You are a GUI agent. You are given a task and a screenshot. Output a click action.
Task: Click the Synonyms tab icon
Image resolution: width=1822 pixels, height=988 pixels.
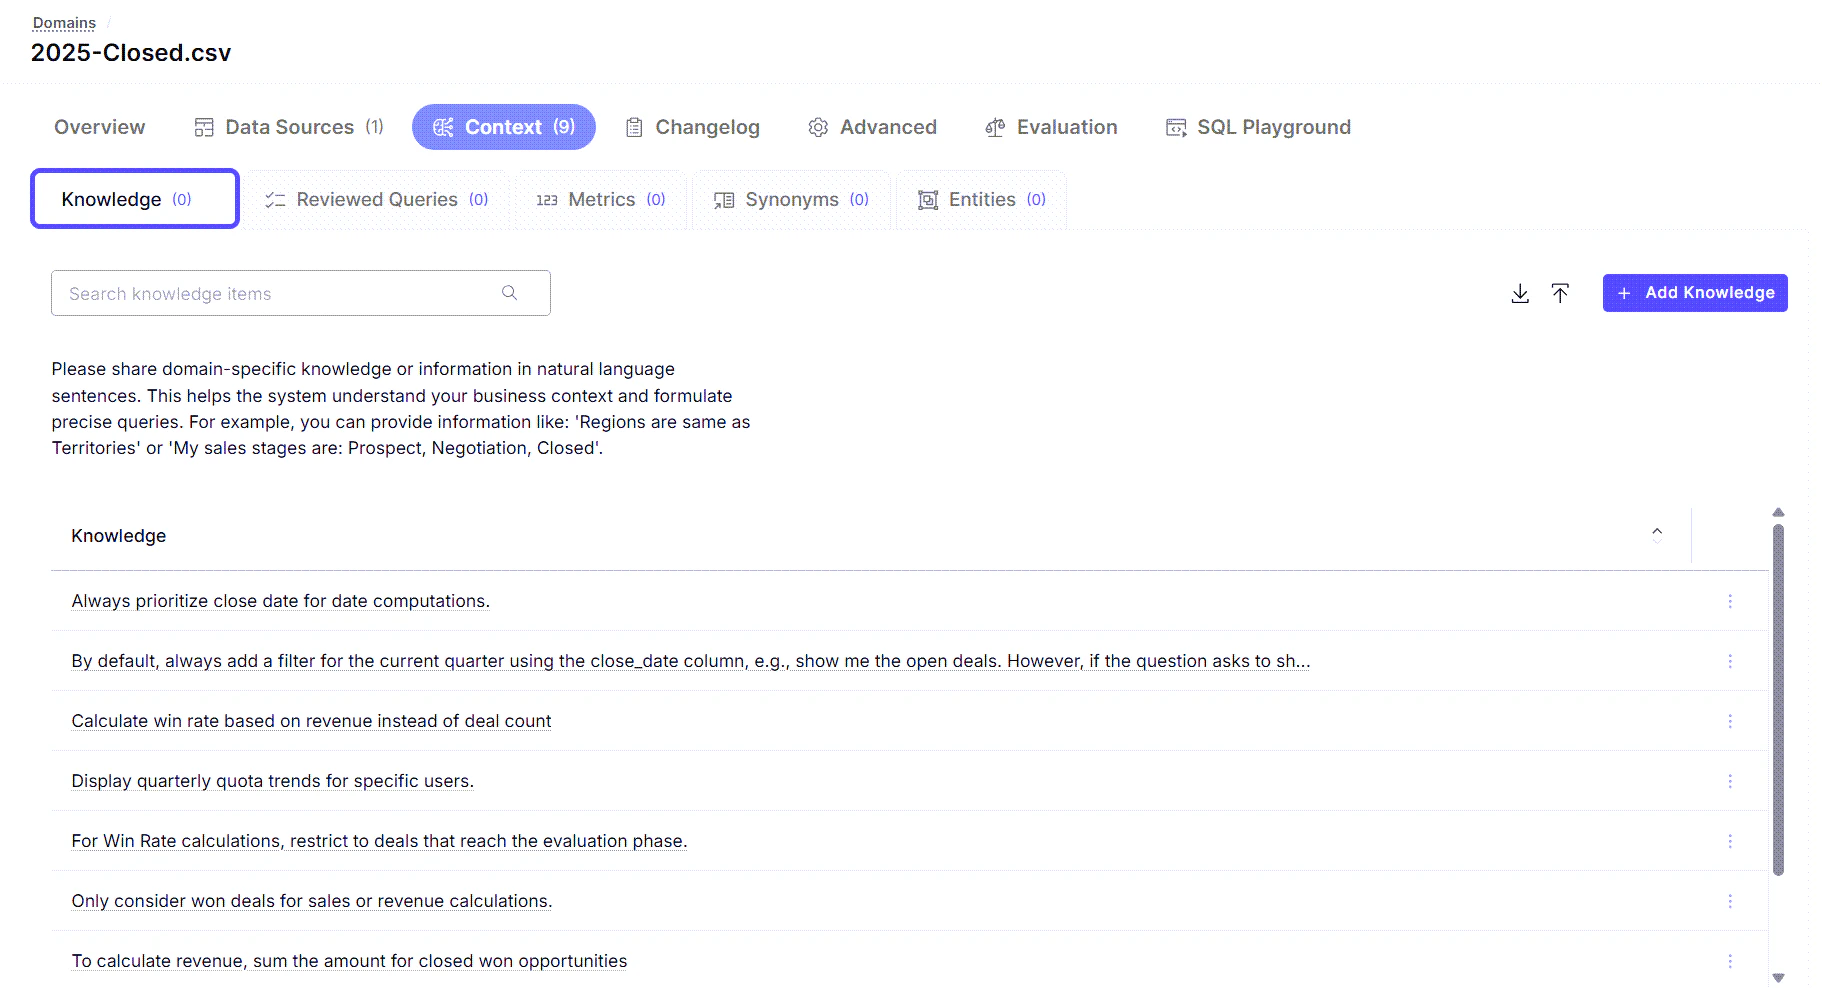(x=722, y=199)
